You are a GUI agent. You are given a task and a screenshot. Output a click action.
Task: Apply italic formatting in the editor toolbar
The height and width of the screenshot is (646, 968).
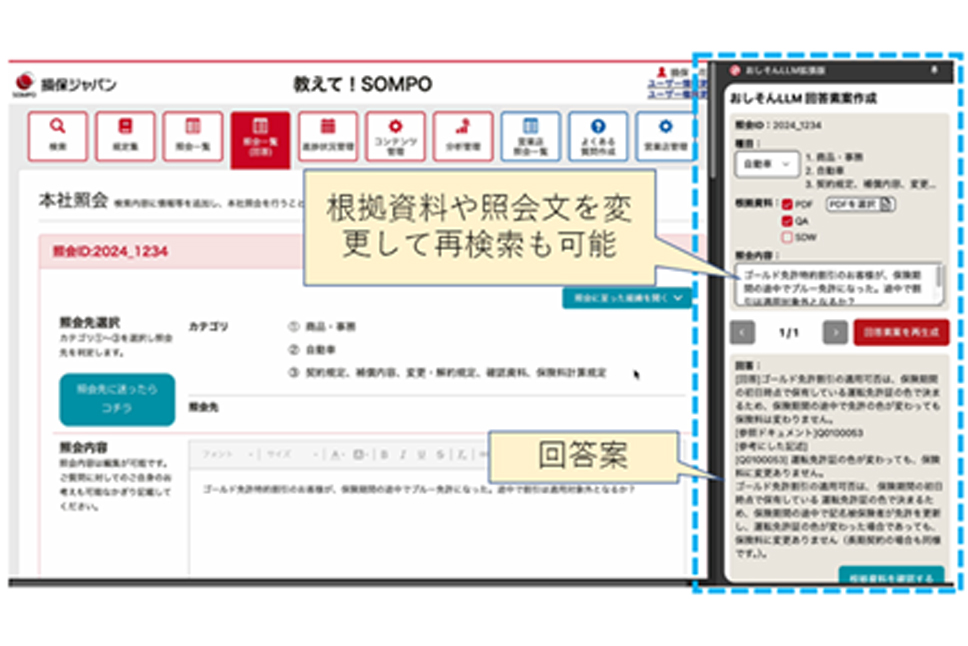tap(403, 455)
